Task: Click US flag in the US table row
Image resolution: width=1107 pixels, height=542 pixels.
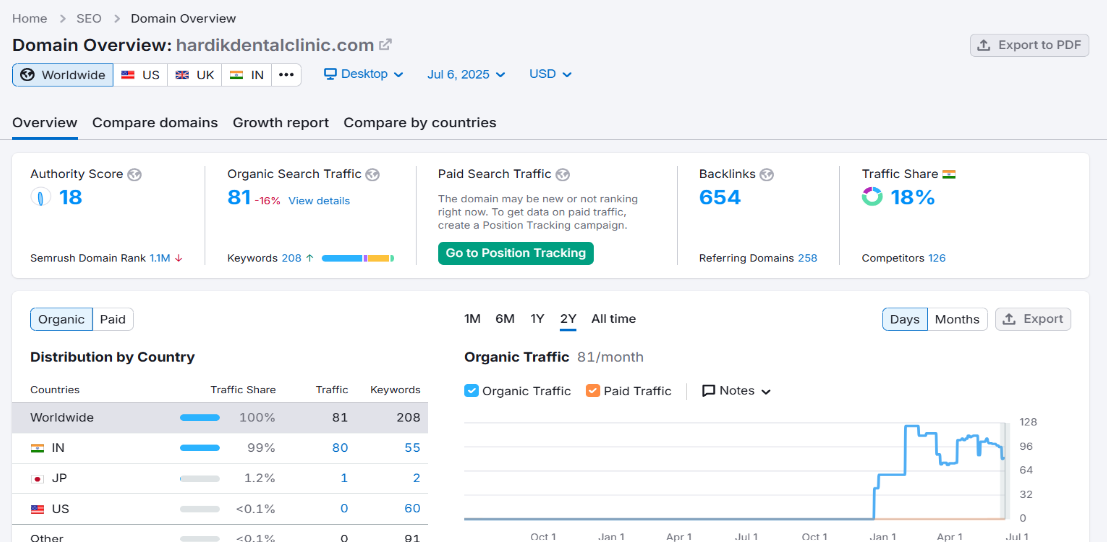Action: [37, 509]
